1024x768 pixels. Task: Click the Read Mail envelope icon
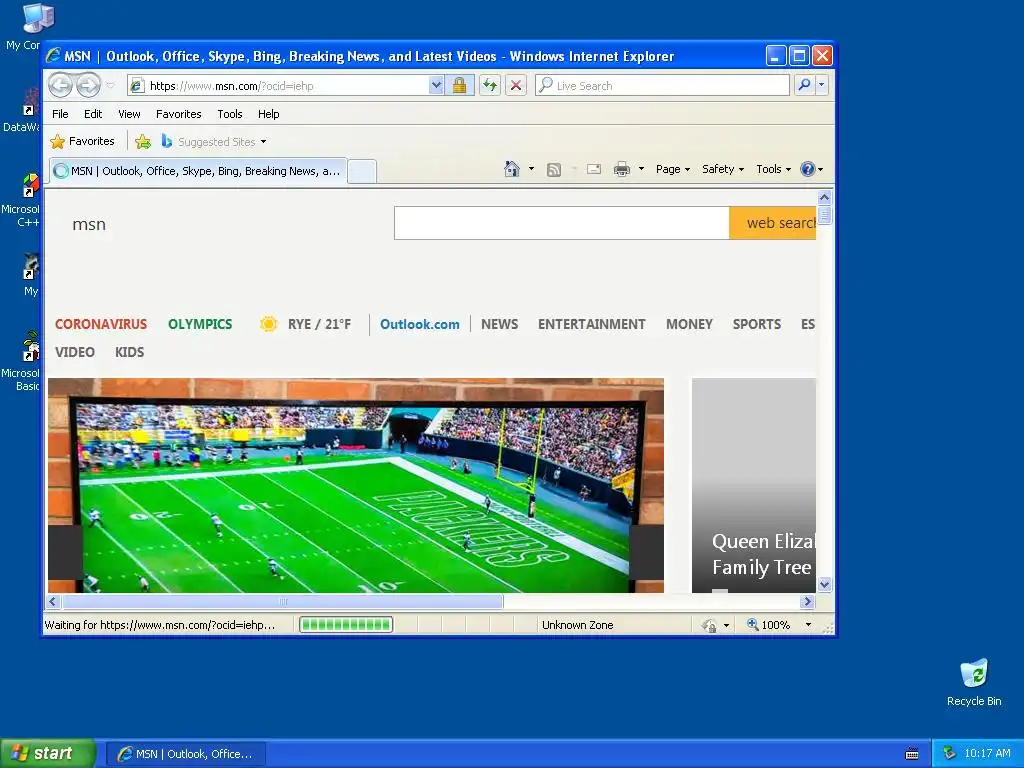point(594,169)
